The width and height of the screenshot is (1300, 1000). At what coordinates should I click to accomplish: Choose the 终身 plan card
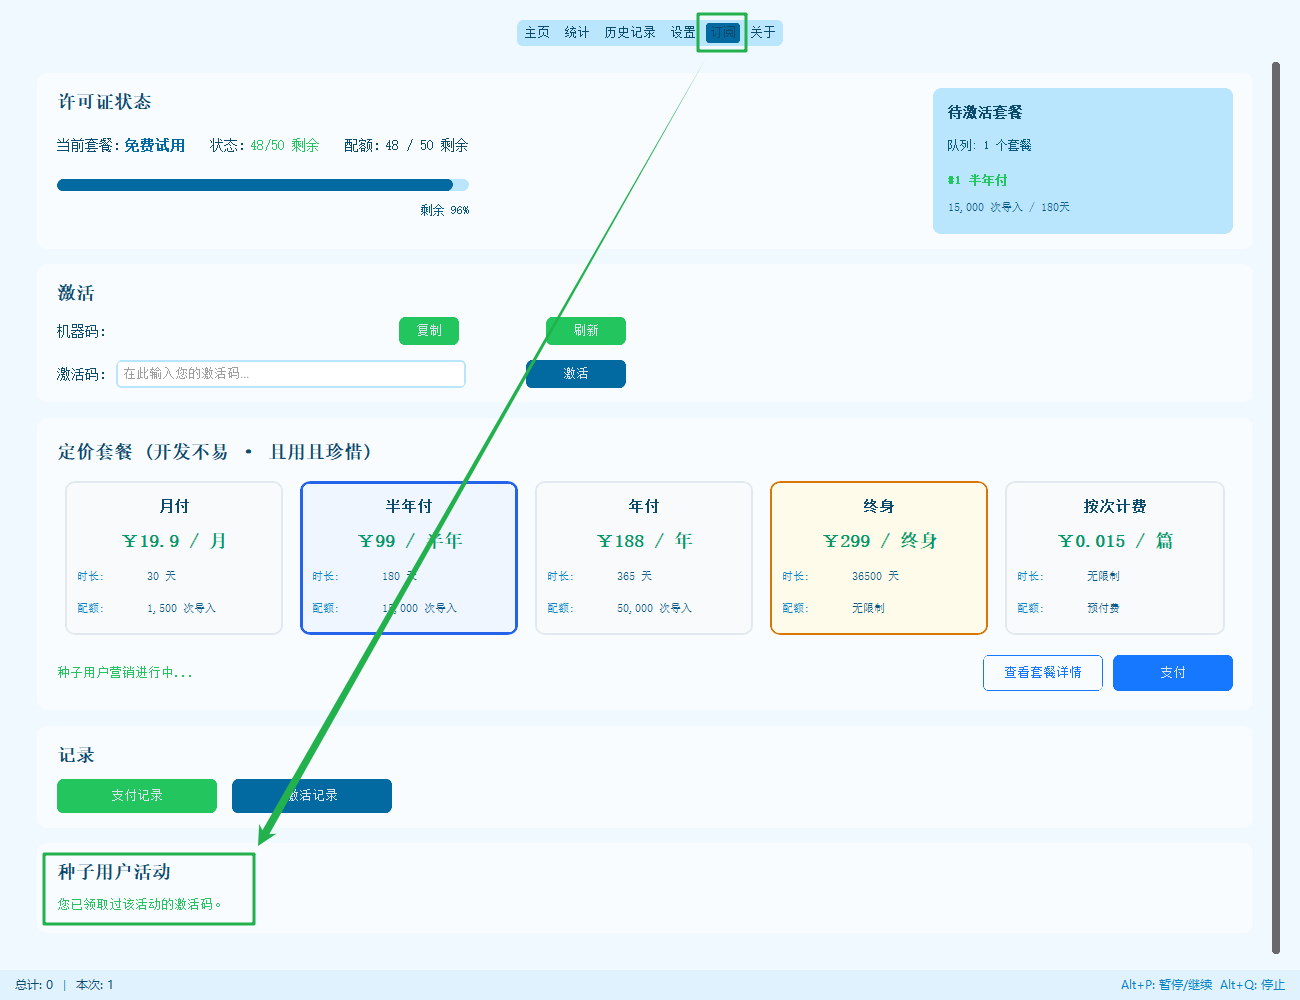[x=879, y=558]
